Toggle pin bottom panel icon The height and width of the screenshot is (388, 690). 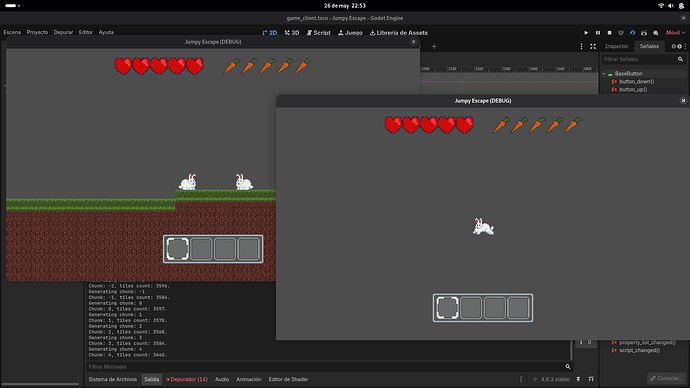point(578,379)
